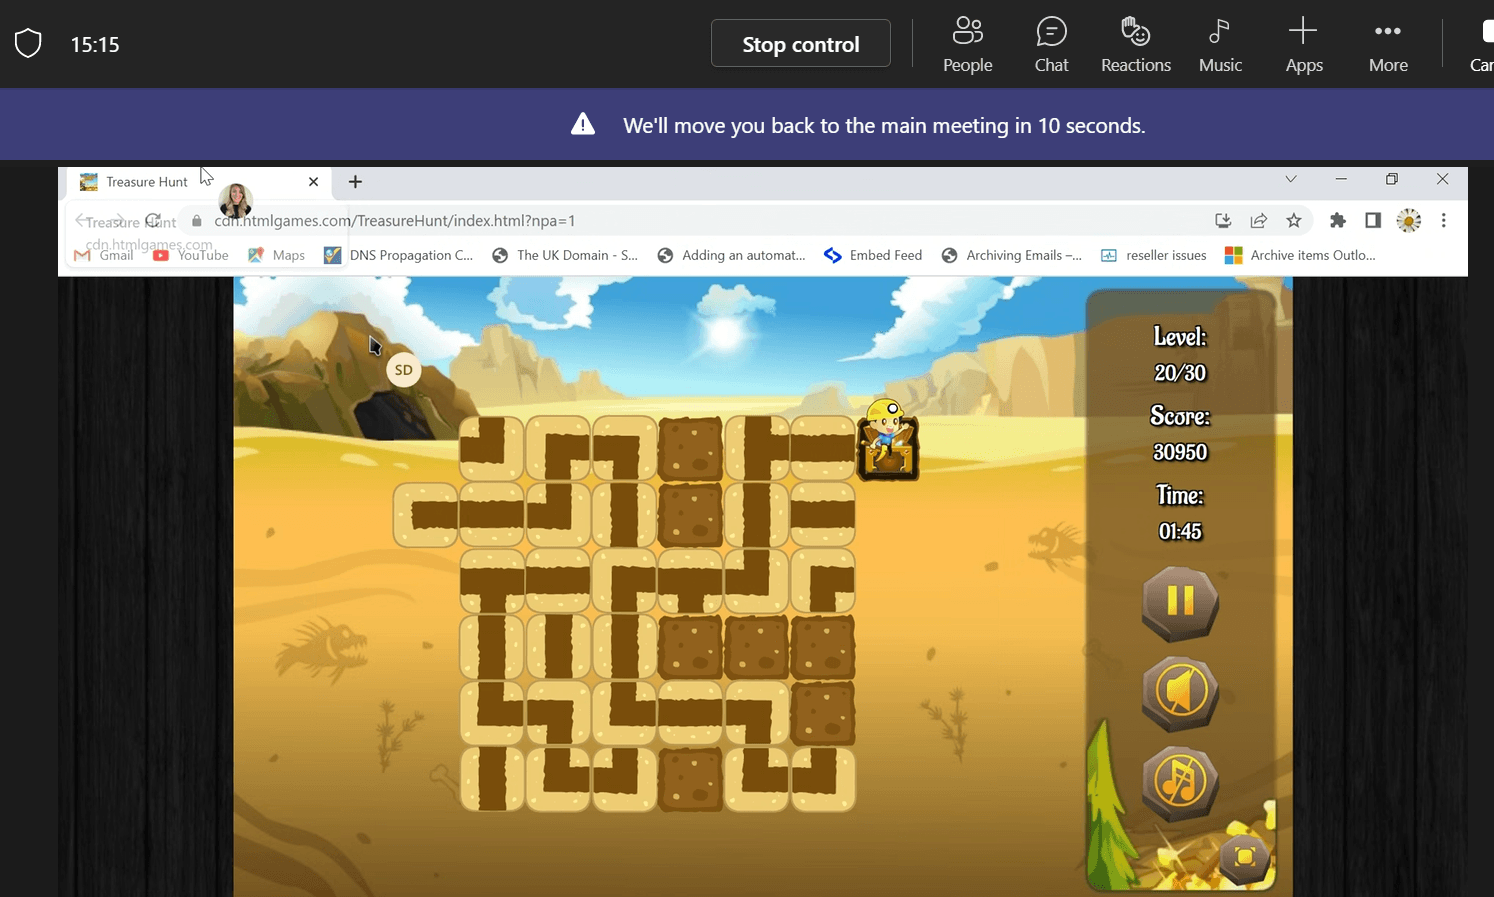Click the miner sitting on the treasure chest
Viewport: 1494px width, 897px height.
(x=888, y=439)
